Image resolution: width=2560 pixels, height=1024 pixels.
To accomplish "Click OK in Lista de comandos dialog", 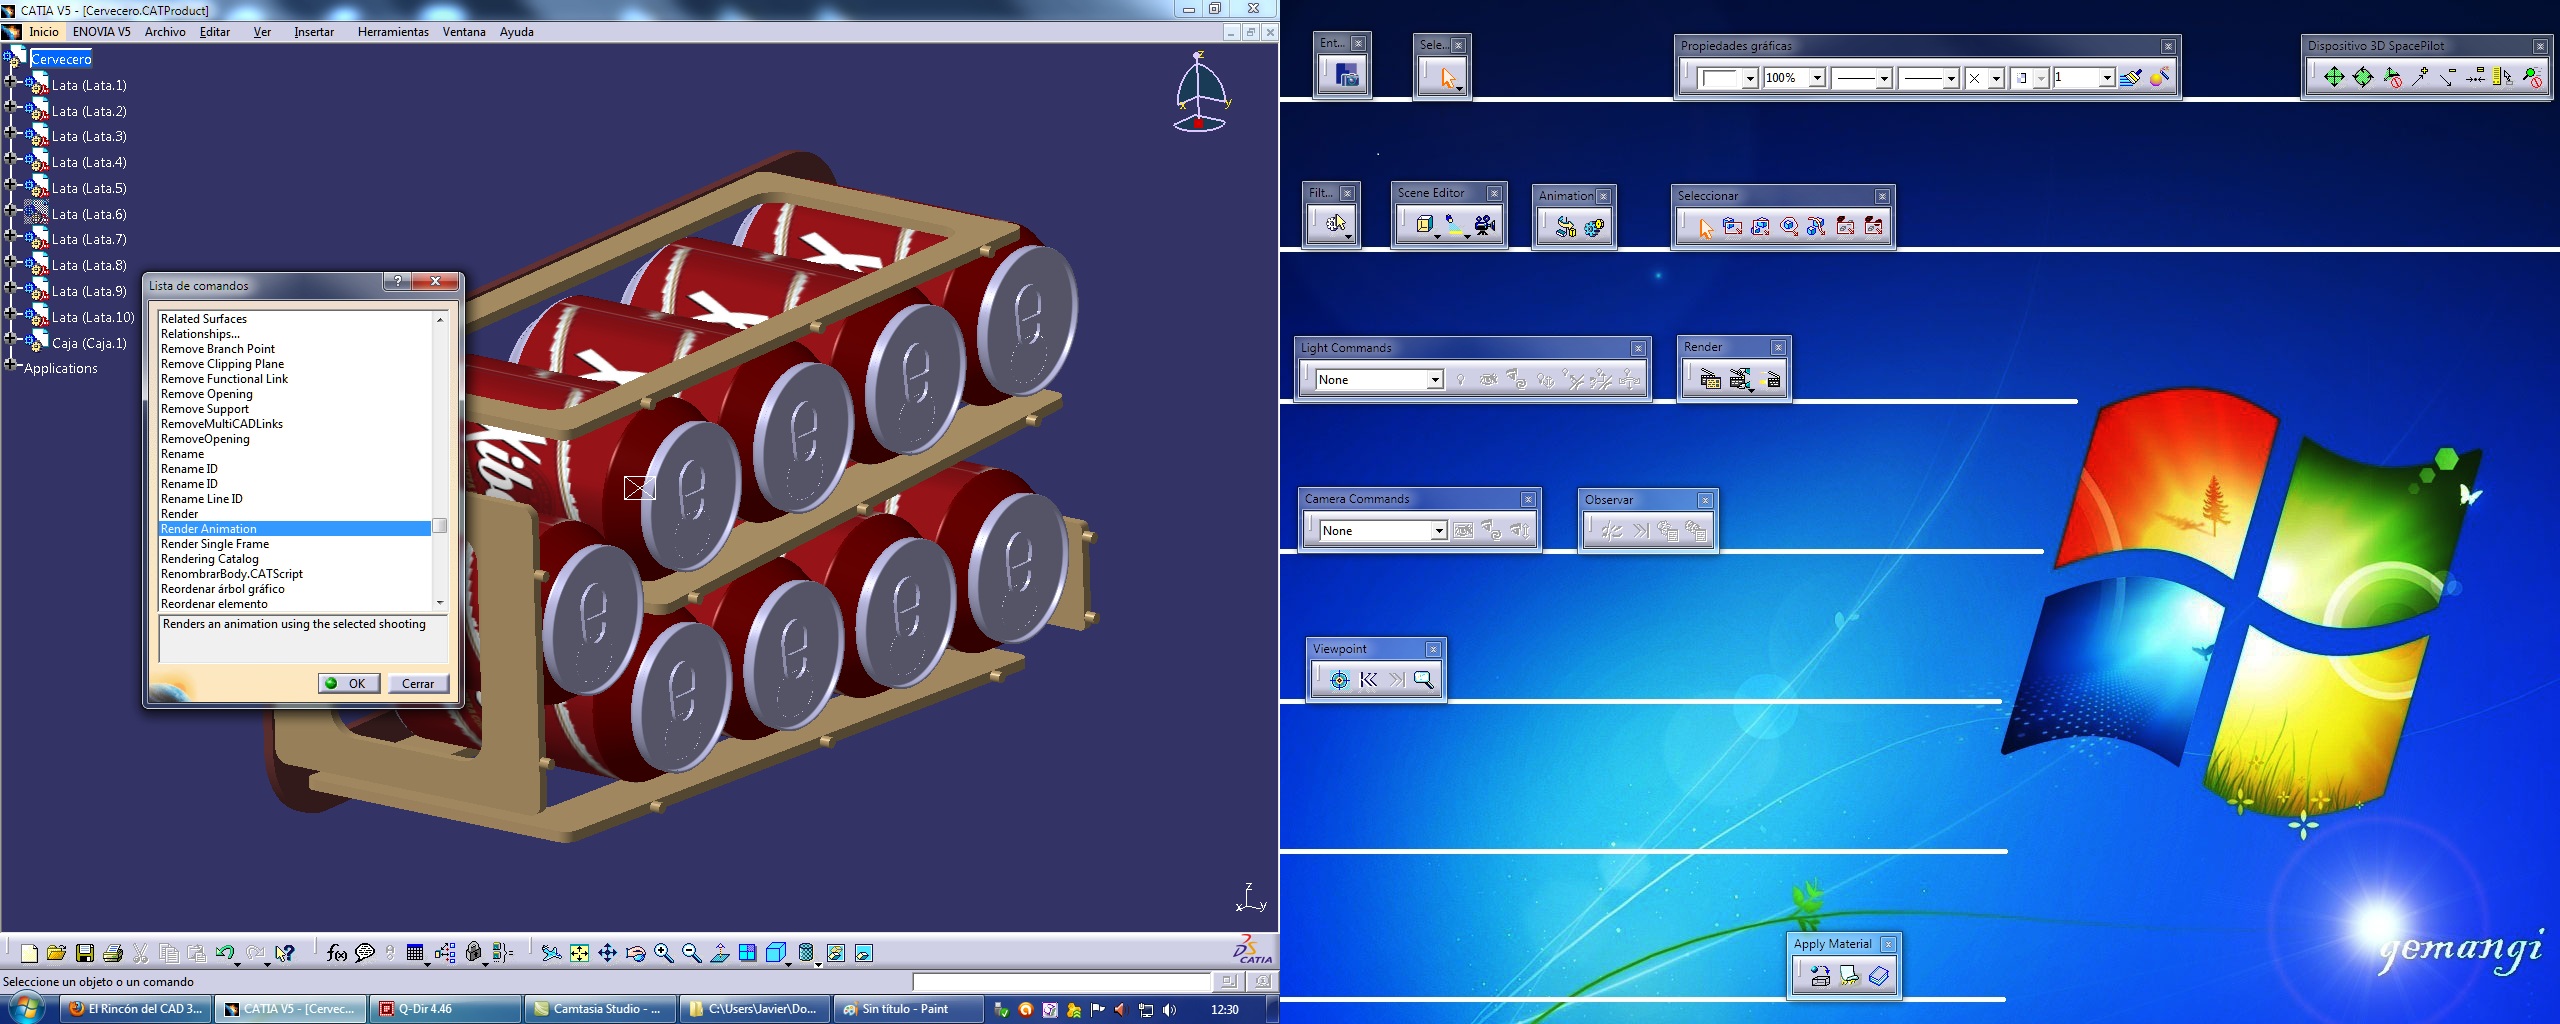I will [x=348, y=684].
